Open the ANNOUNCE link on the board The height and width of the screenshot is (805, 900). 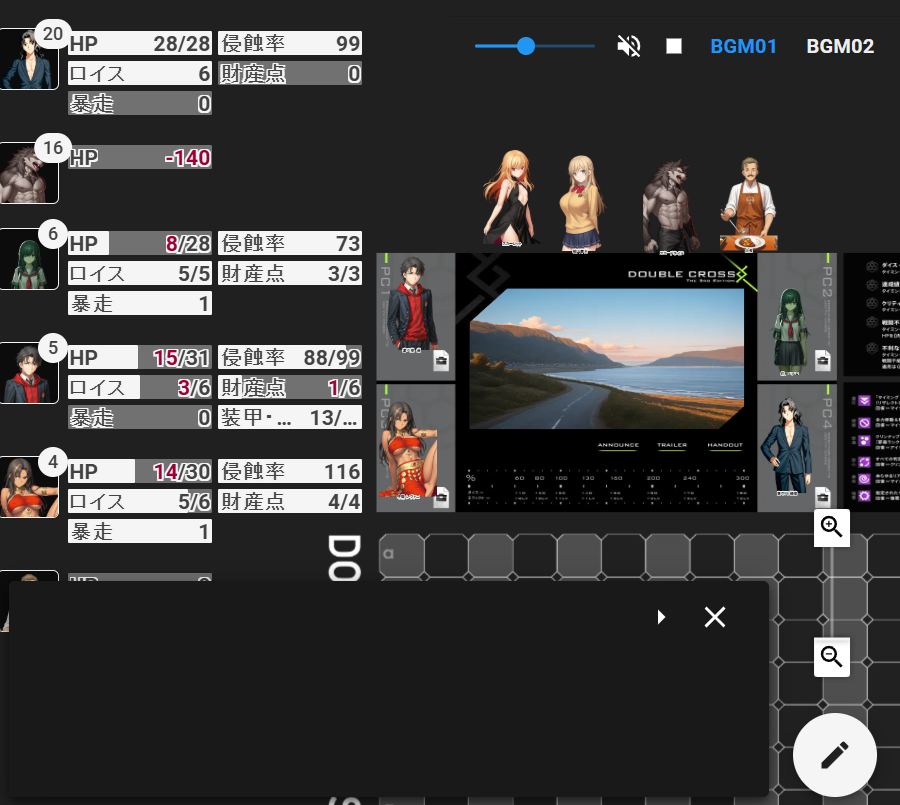[x=618, y=445]
